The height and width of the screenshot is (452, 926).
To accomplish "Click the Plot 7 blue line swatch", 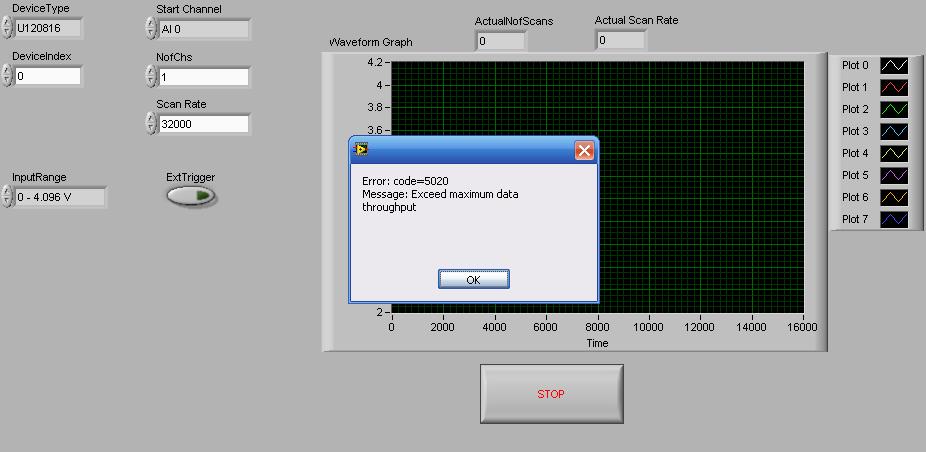I will (894, 219).
